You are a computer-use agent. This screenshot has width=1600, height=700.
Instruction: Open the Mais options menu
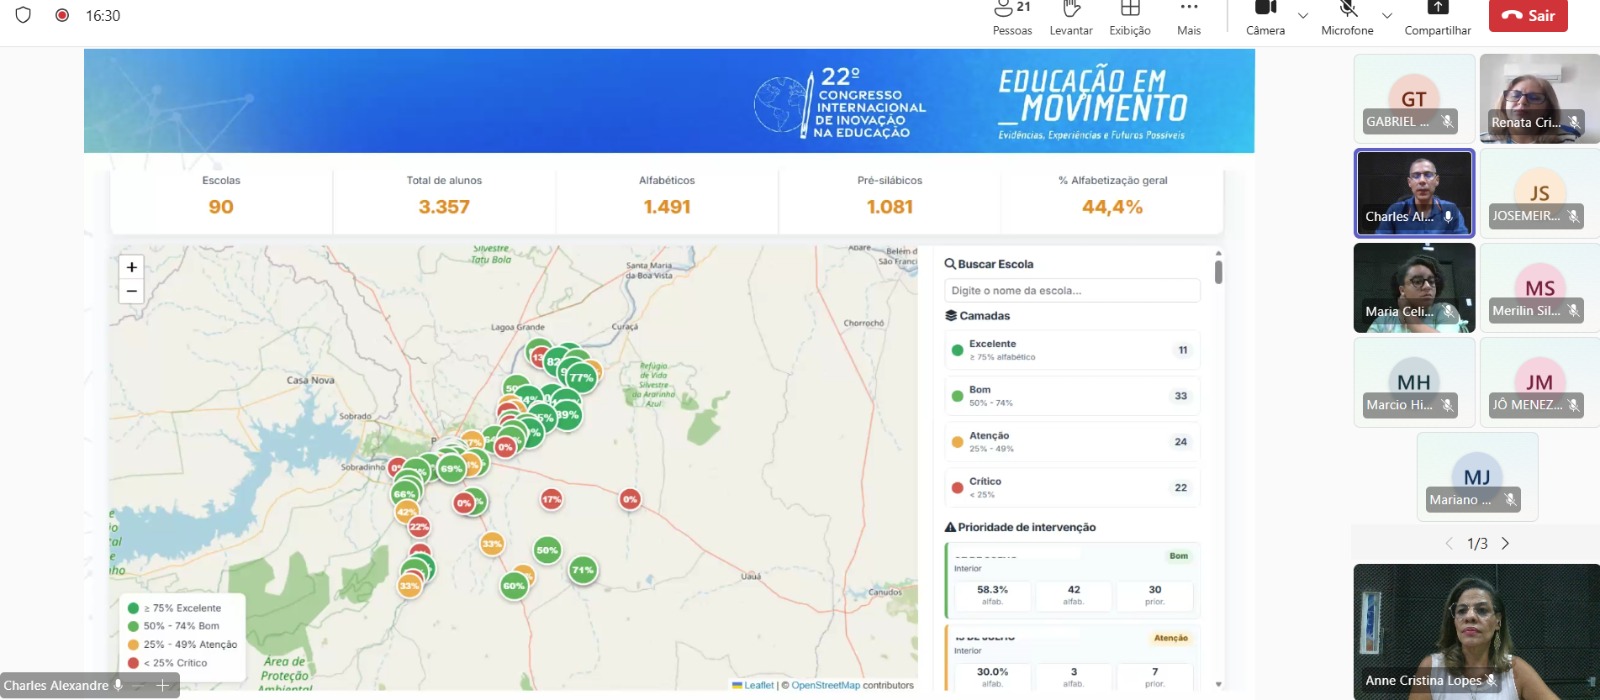click(1189, 18)
